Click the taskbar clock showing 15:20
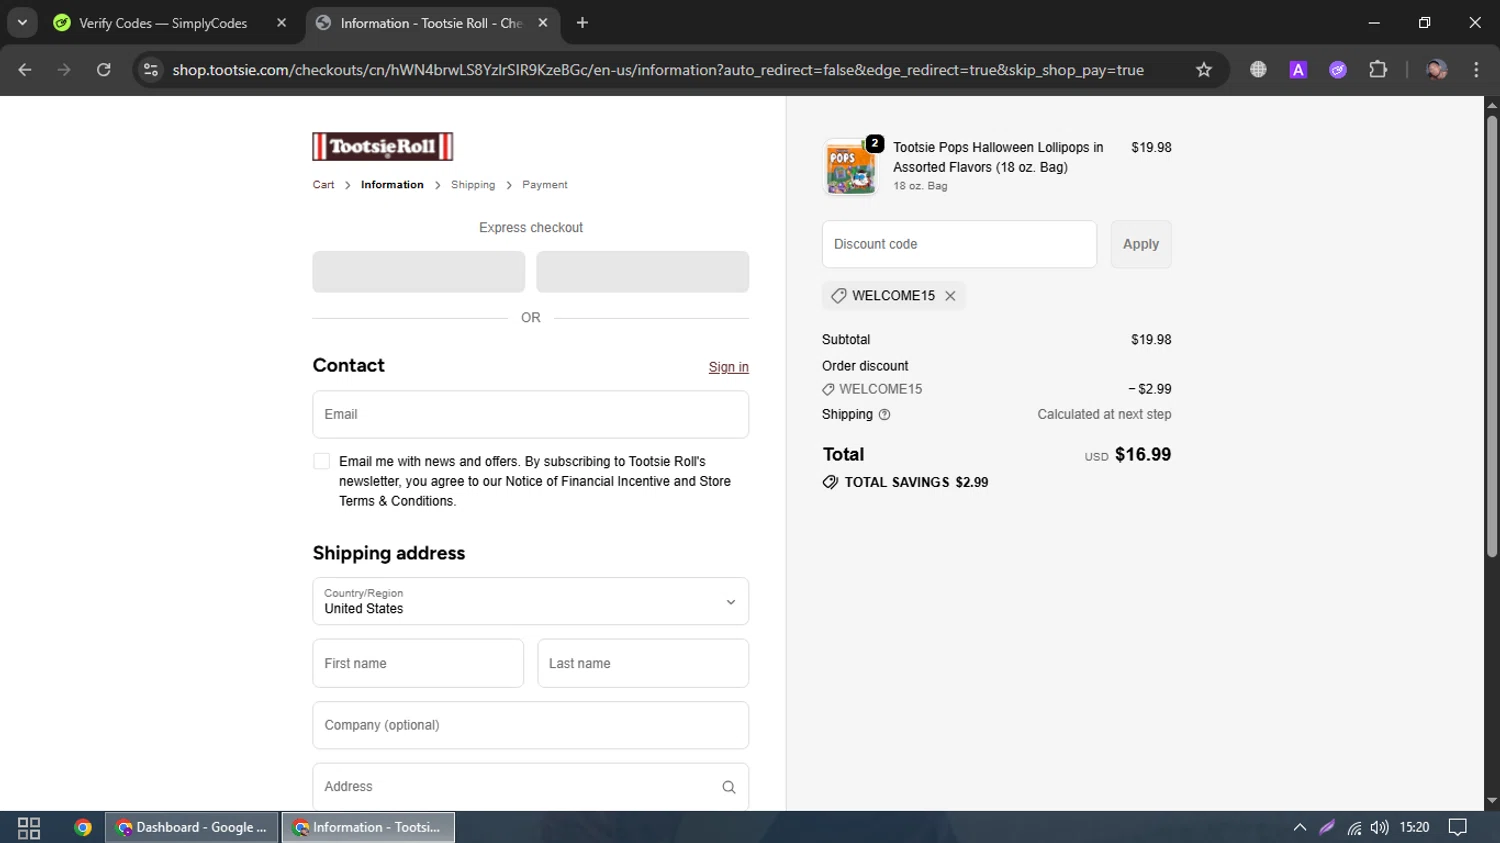 (1414, 827)
